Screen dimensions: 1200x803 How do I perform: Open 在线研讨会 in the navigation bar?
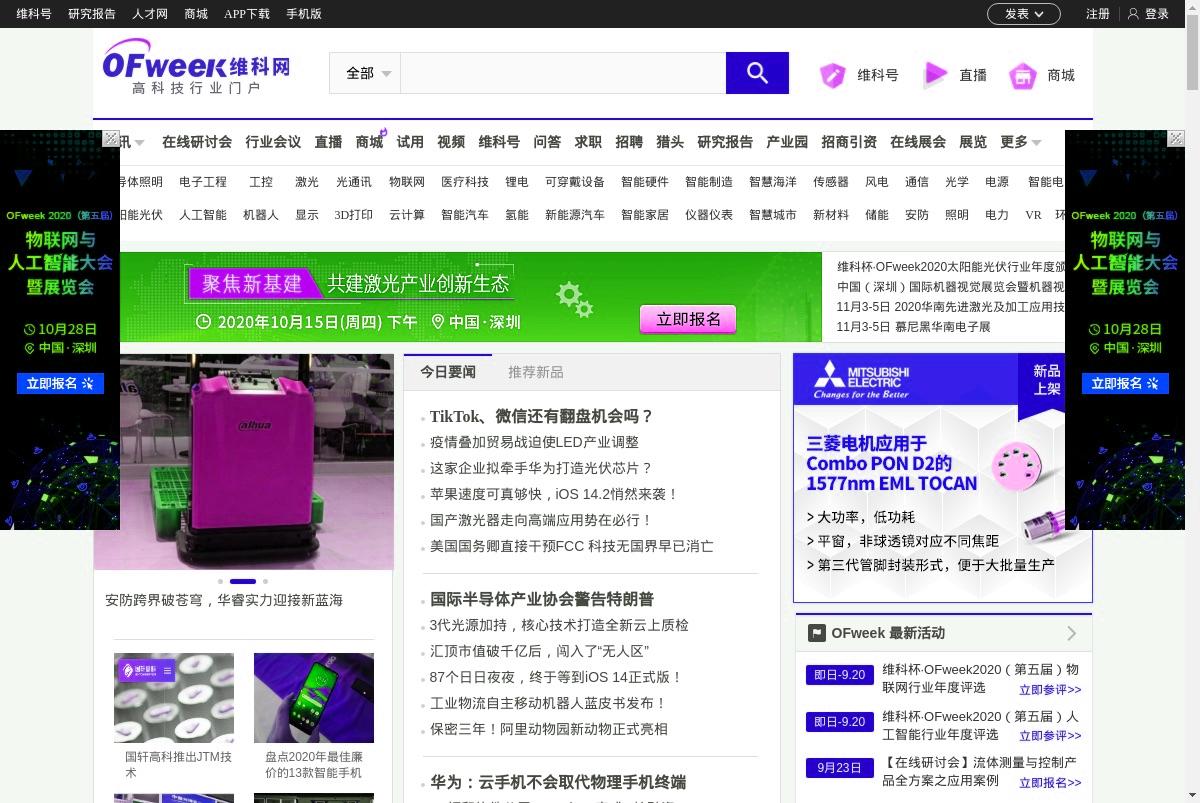[197, 142]
